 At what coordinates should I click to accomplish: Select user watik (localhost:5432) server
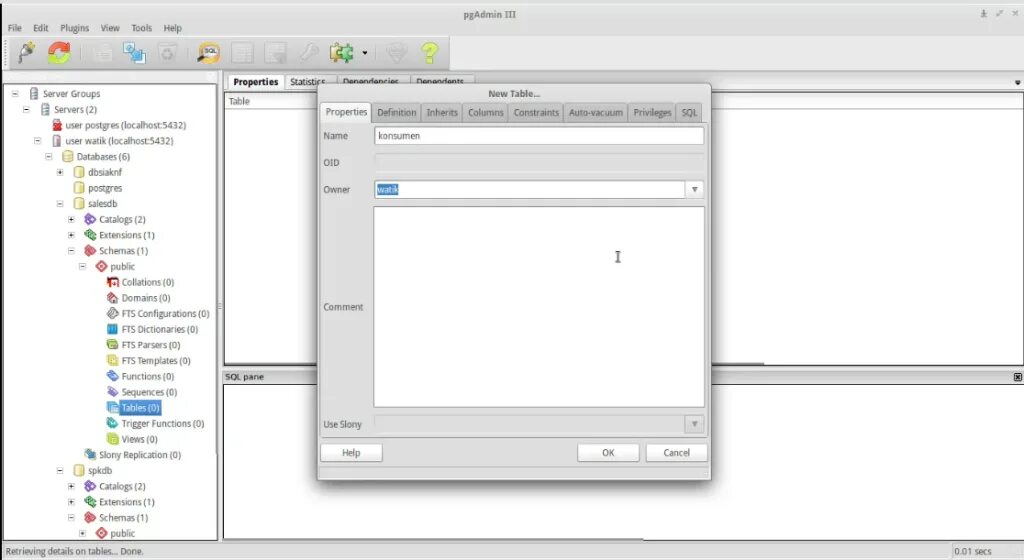(119, 141)
